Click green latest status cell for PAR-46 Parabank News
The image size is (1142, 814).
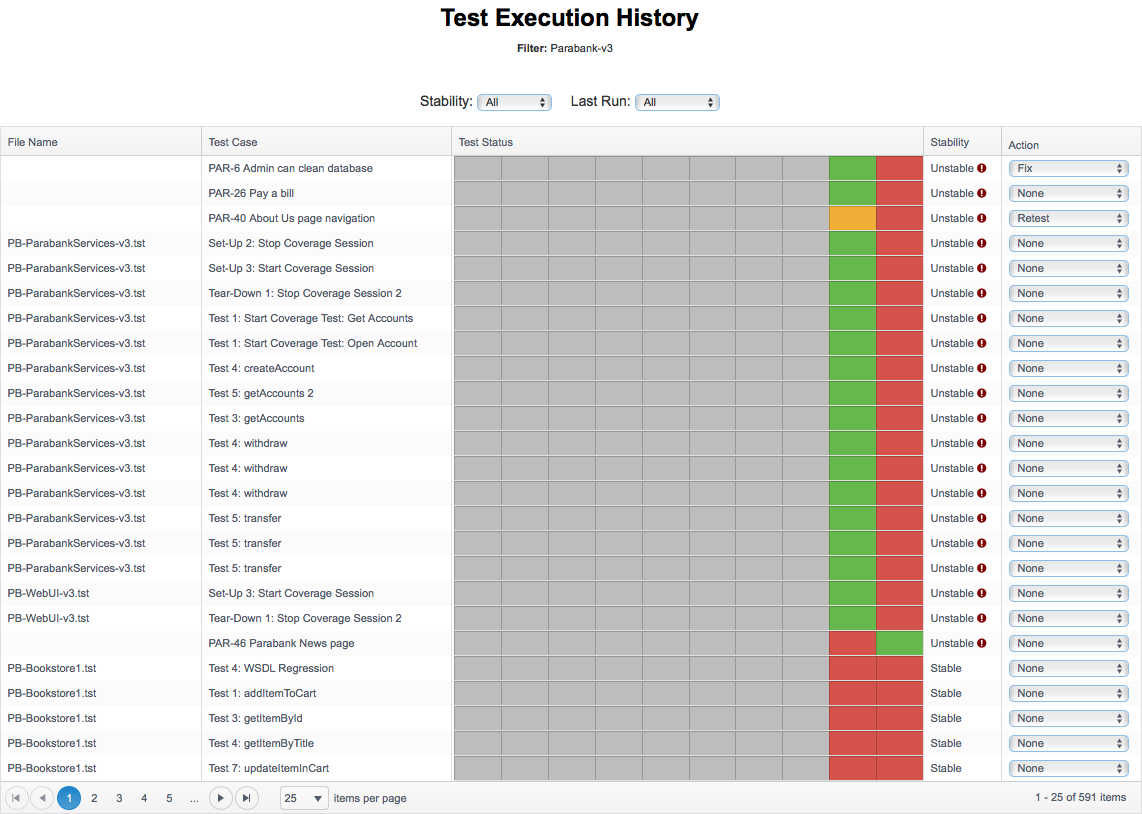click(899, 644)
